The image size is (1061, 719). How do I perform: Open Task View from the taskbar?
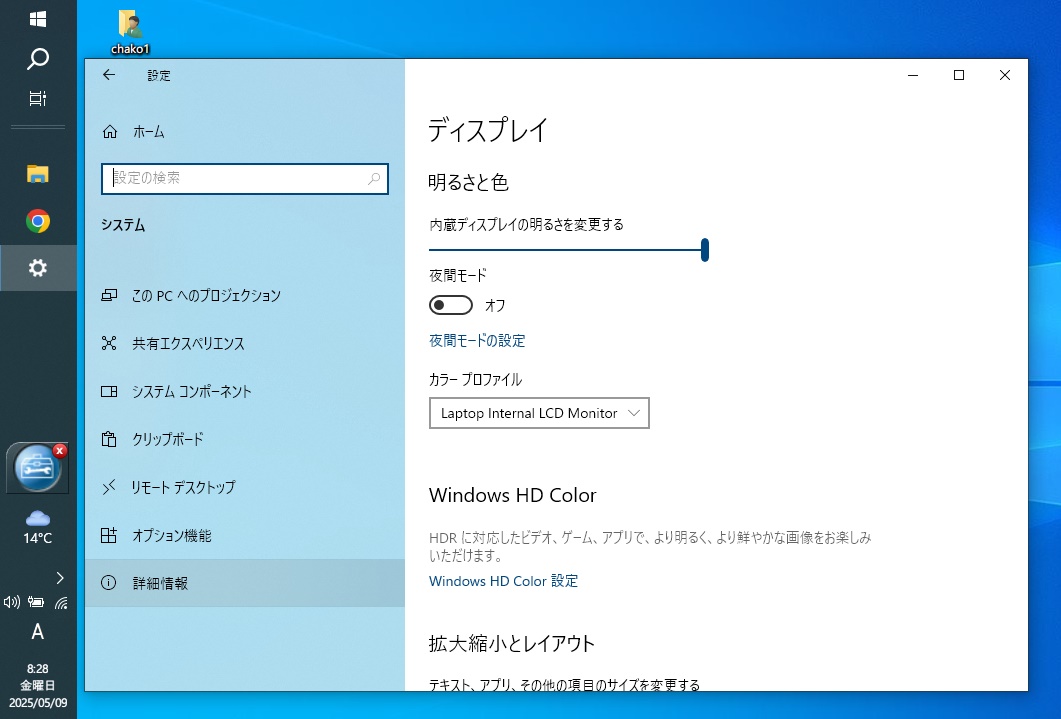(x=38, y=99)
